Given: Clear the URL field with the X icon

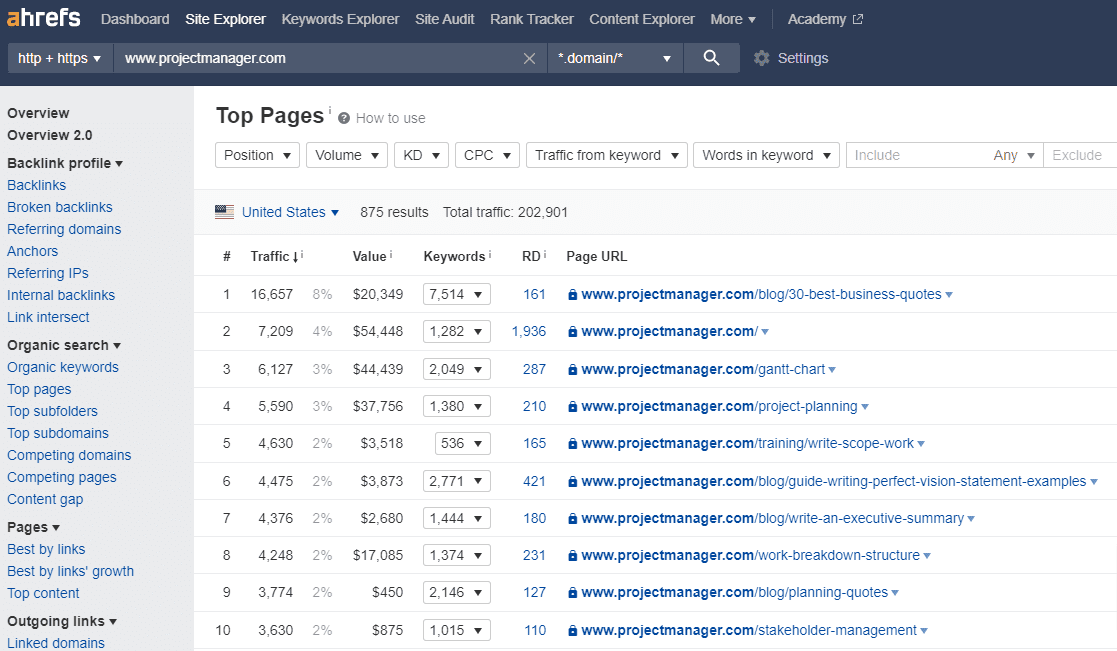Looking at the screenshot, I should 529,58.
